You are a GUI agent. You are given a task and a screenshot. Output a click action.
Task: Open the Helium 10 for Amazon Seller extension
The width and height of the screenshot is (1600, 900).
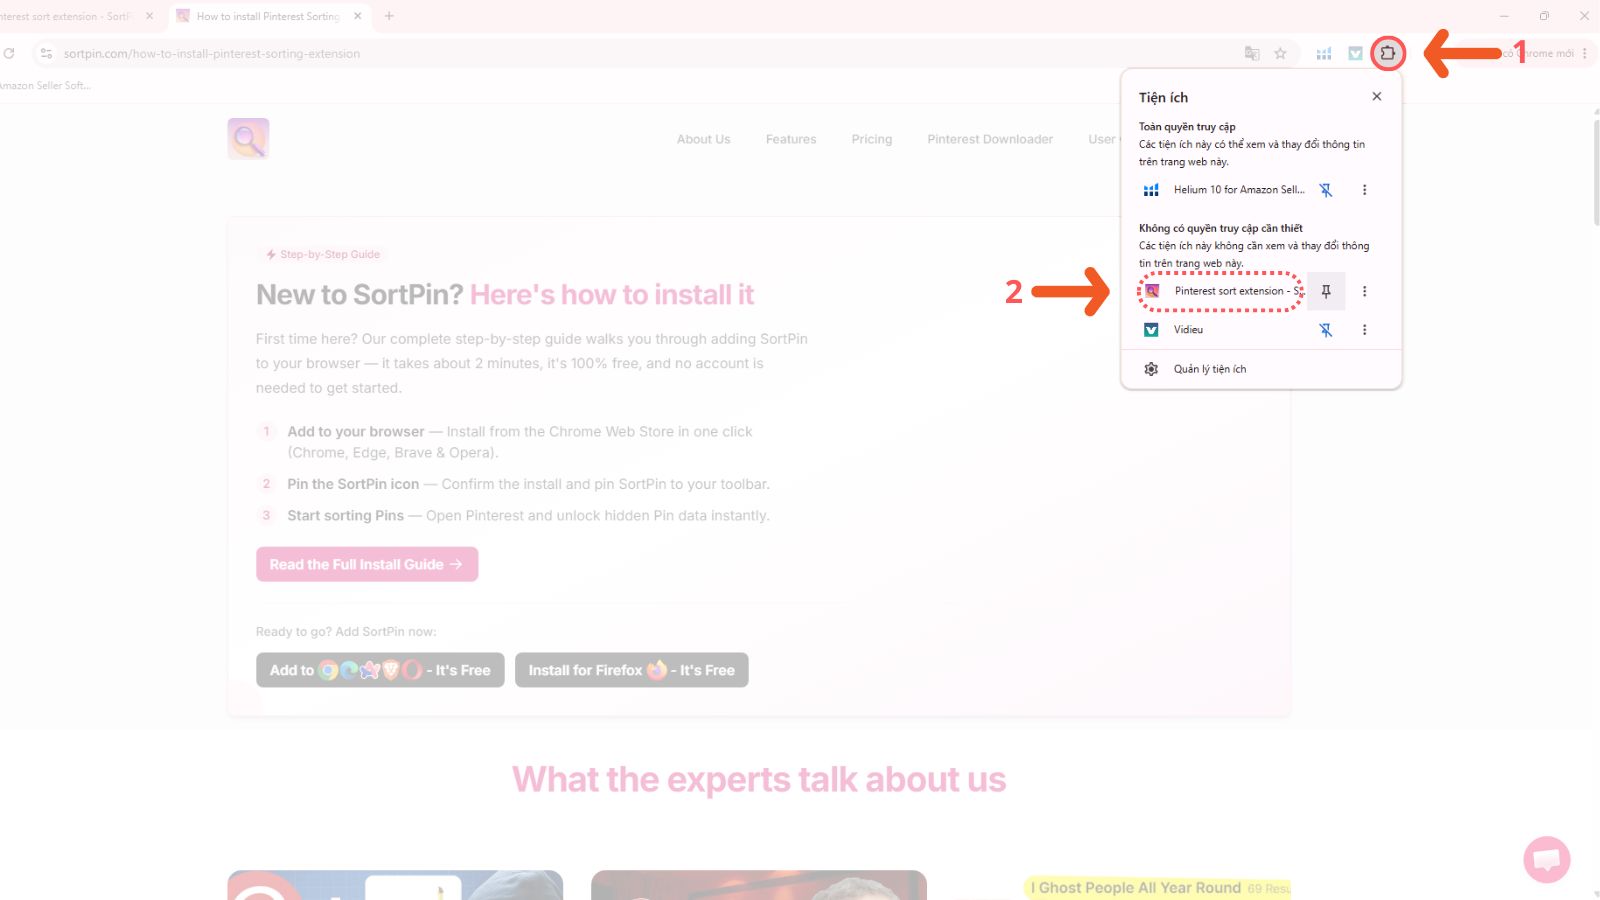[1223, 190]
